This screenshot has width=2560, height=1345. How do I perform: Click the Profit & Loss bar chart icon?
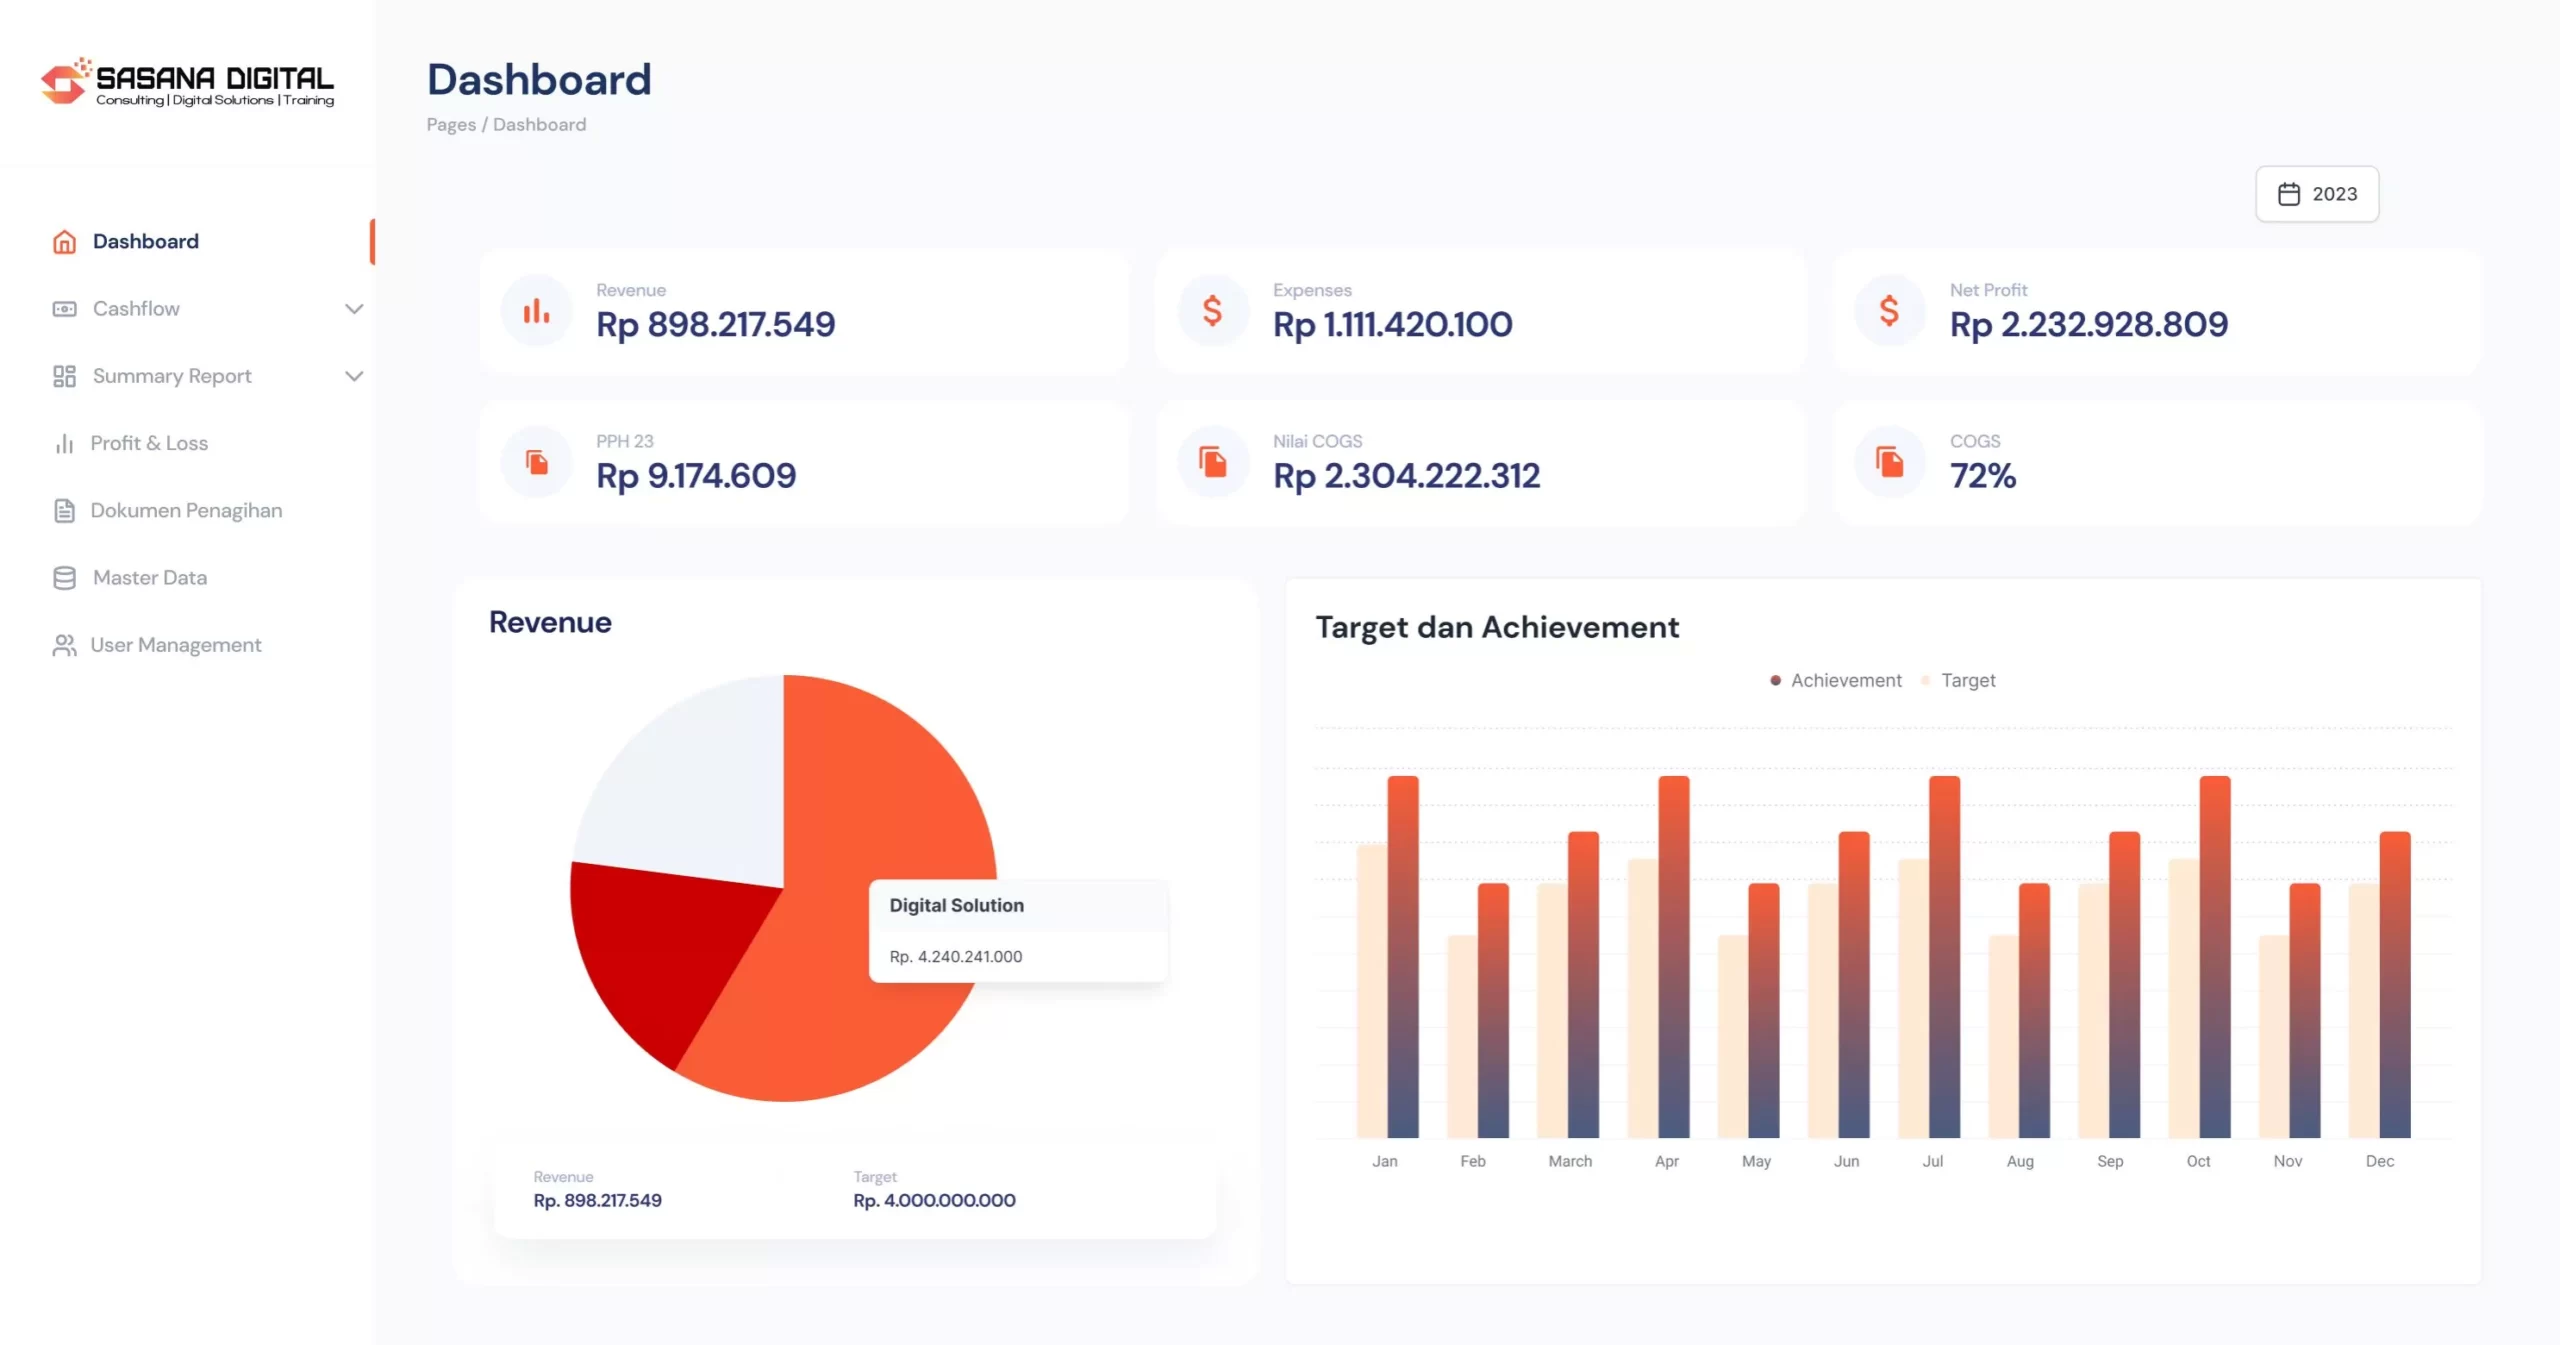point(64,443)
